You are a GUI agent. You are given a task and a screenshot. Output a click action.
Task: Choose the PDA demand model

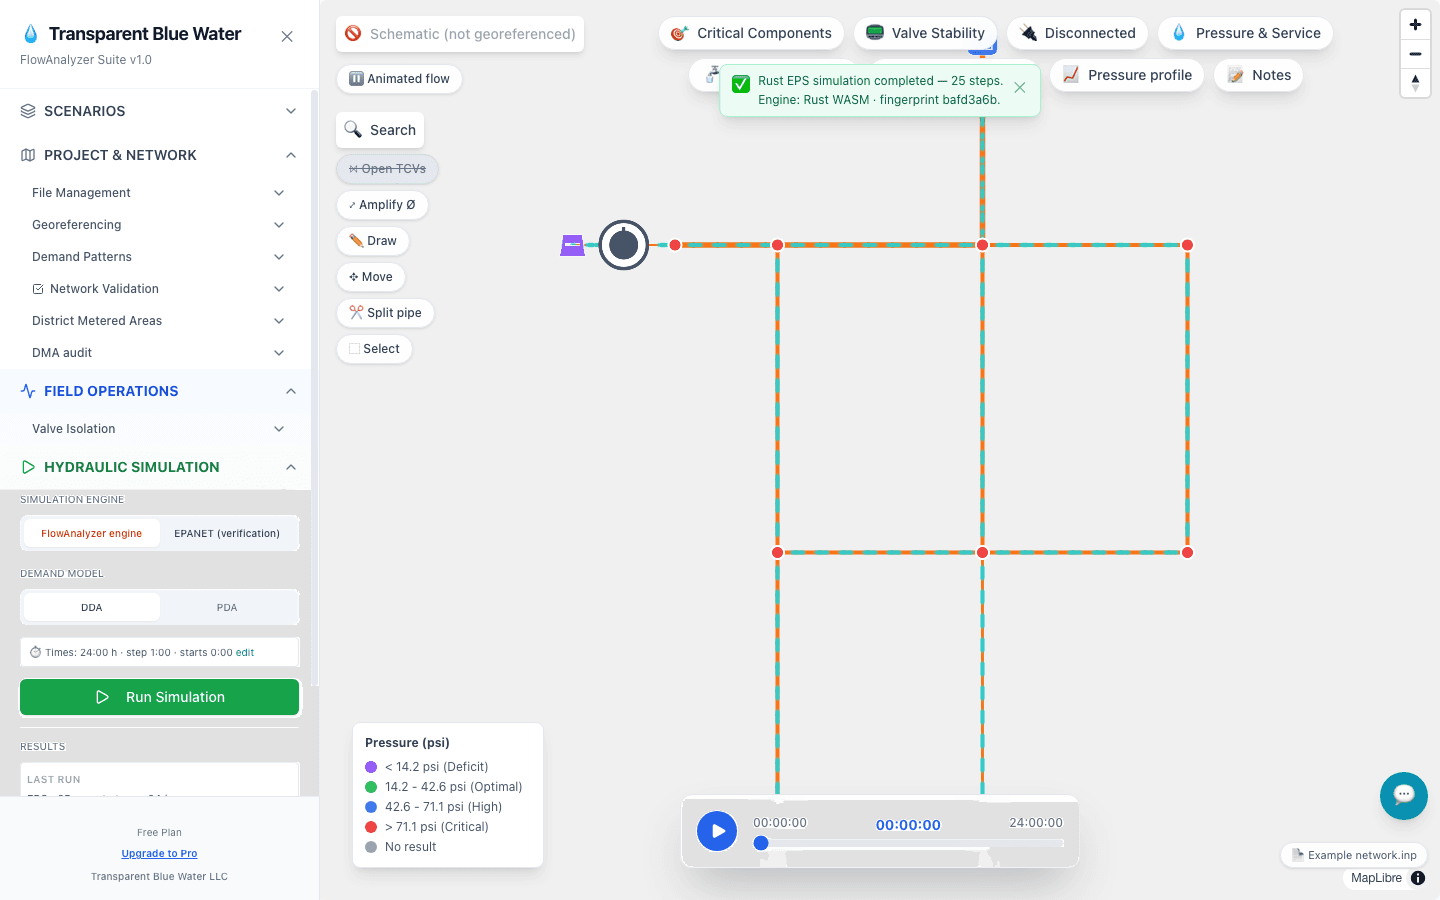(x=227, y=607)
